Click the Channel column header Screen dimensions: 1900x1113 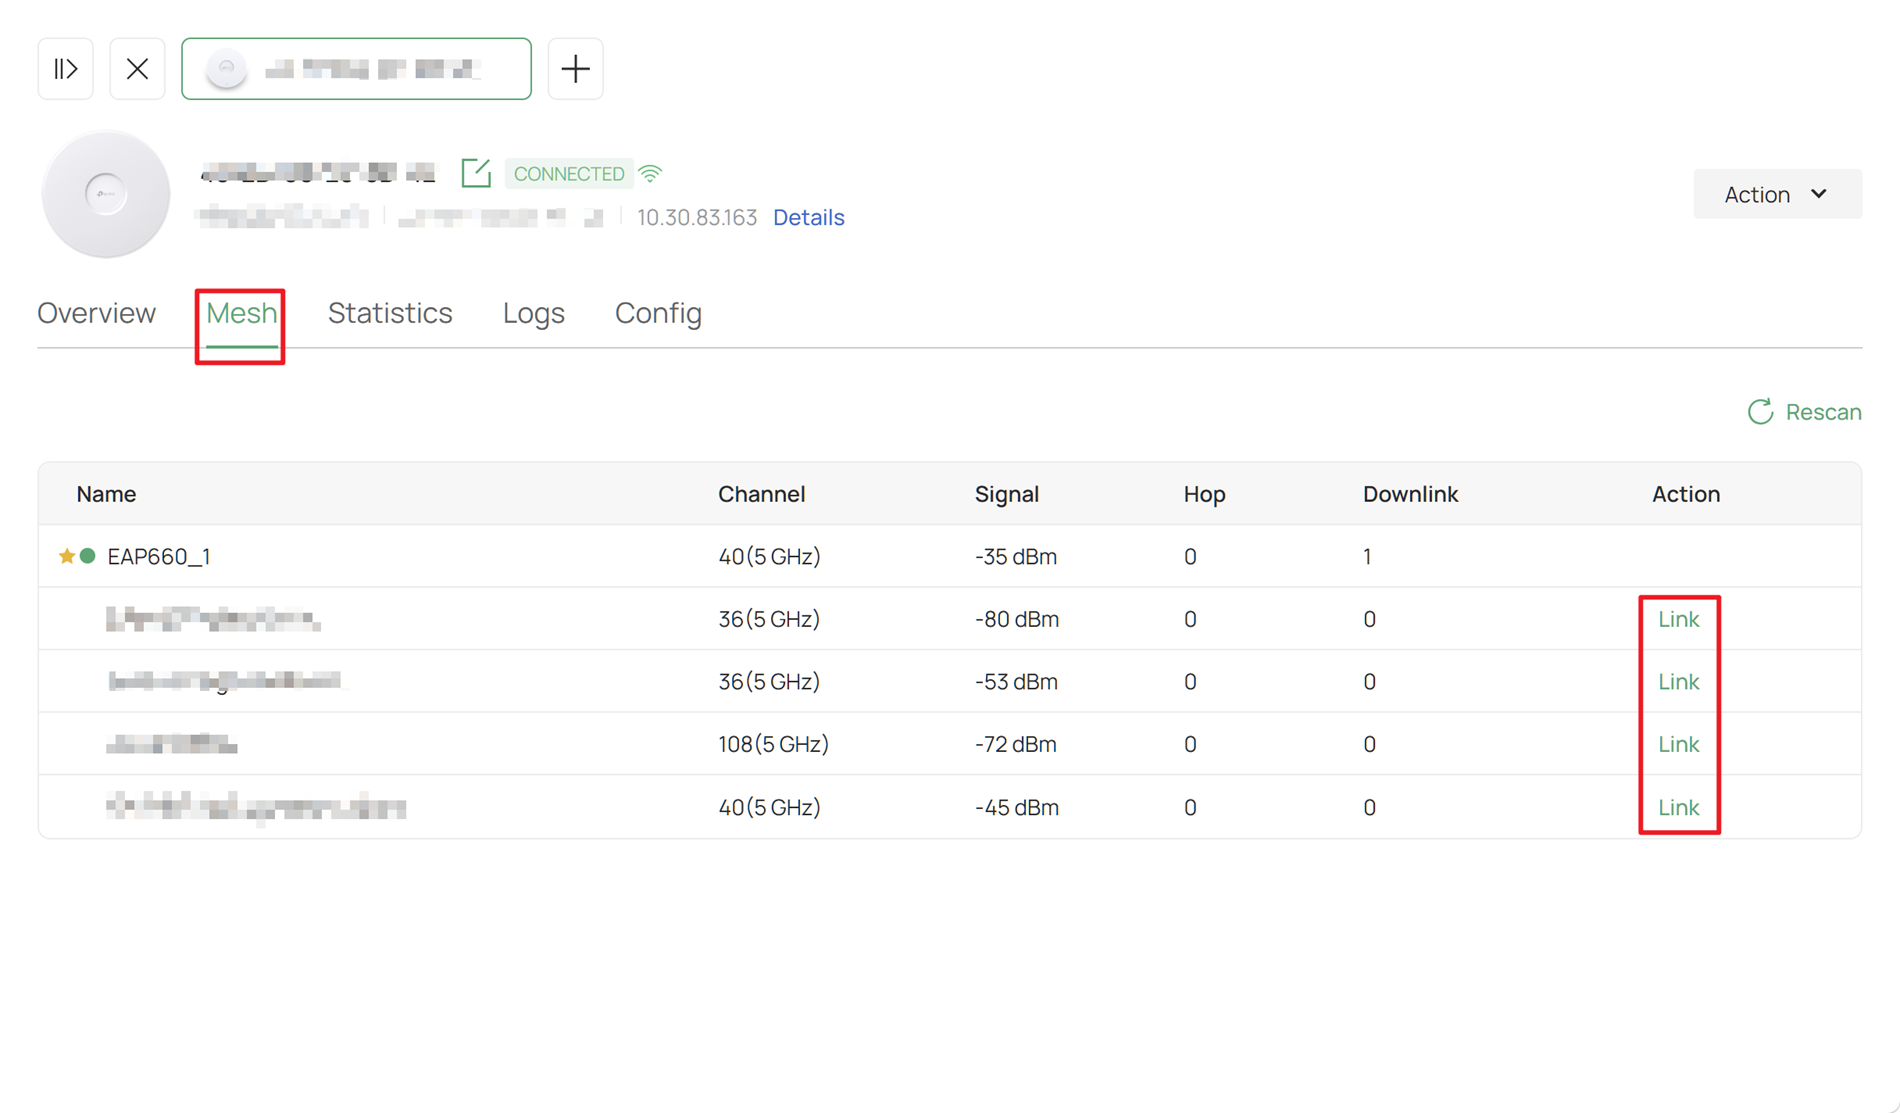tap(761, 494)
